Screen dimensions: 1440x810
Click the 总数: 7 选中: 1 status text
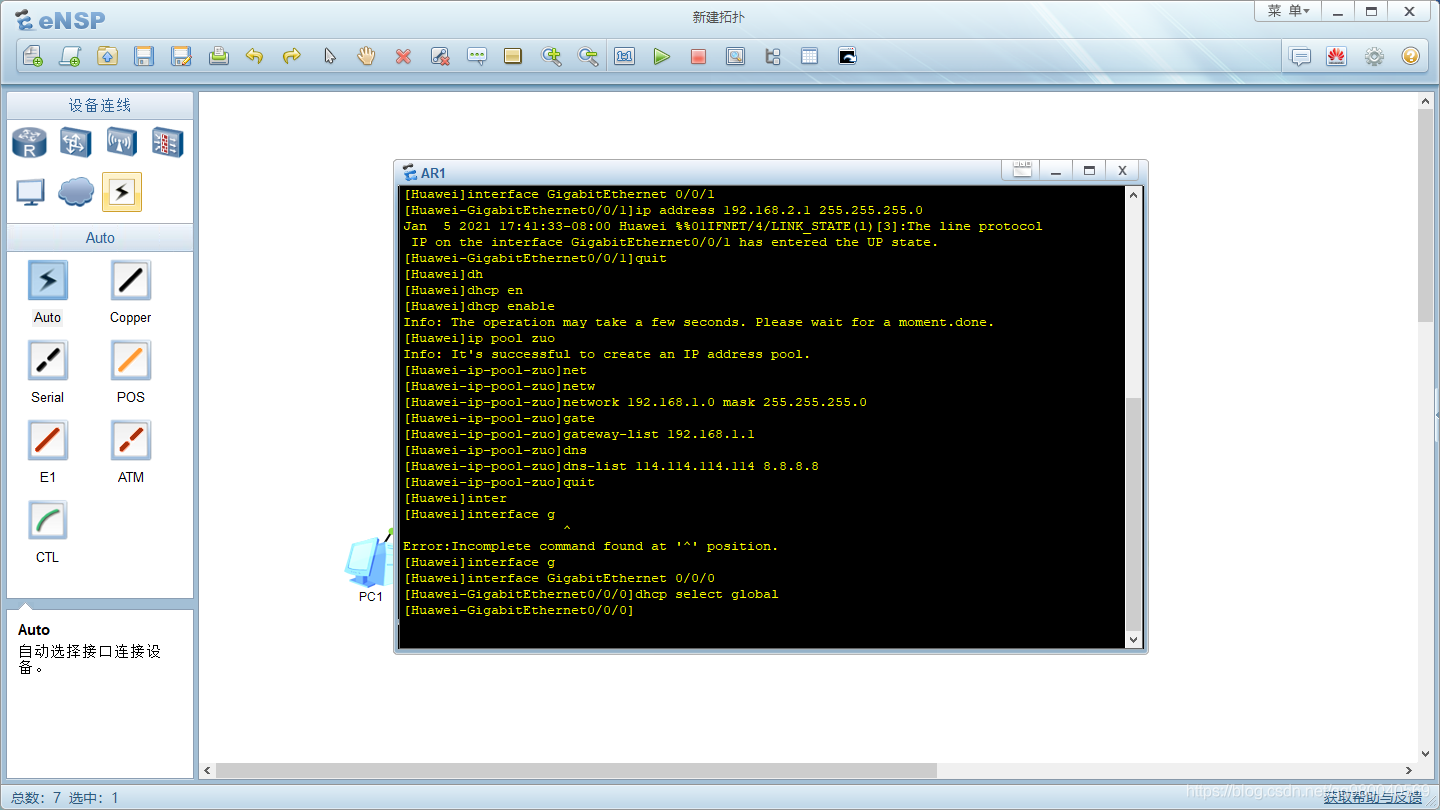click(64, 797)
